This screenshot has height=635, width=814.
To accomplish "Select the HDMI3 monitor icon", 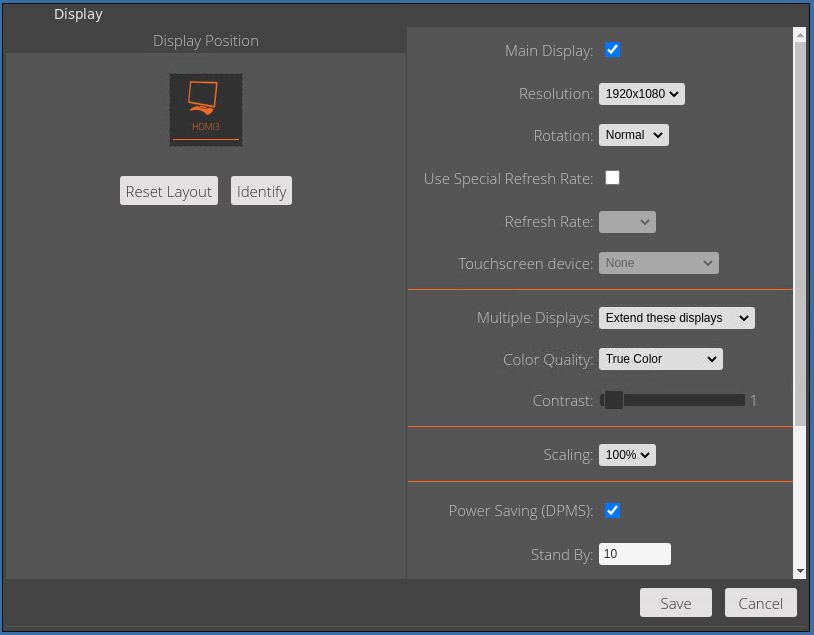I will tap(206, 110).
